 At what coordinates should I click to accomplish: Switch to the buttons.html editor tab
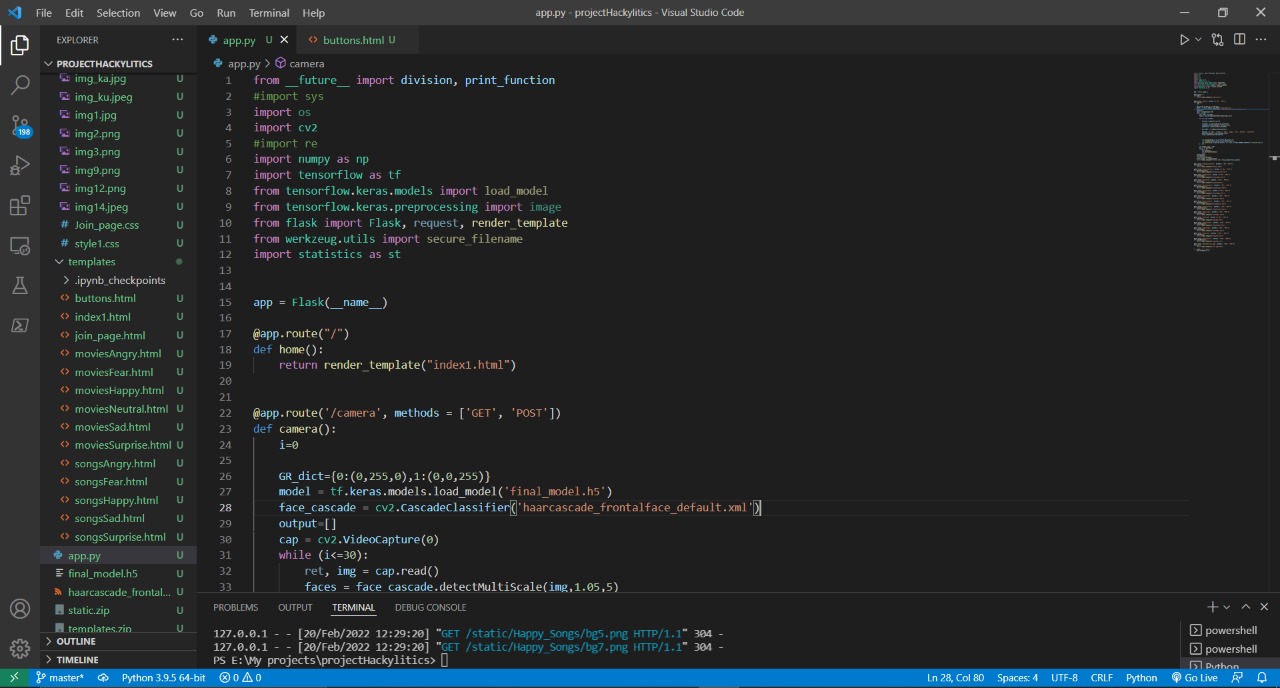pos(353,40)
